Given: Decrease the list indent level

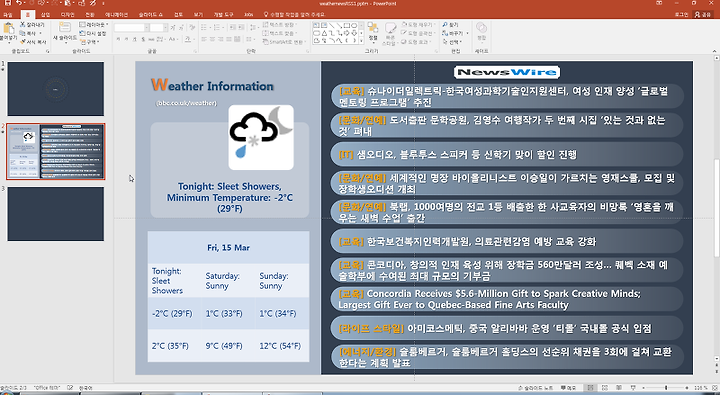Looking at the screenshot, I should [x=232, y=28].
